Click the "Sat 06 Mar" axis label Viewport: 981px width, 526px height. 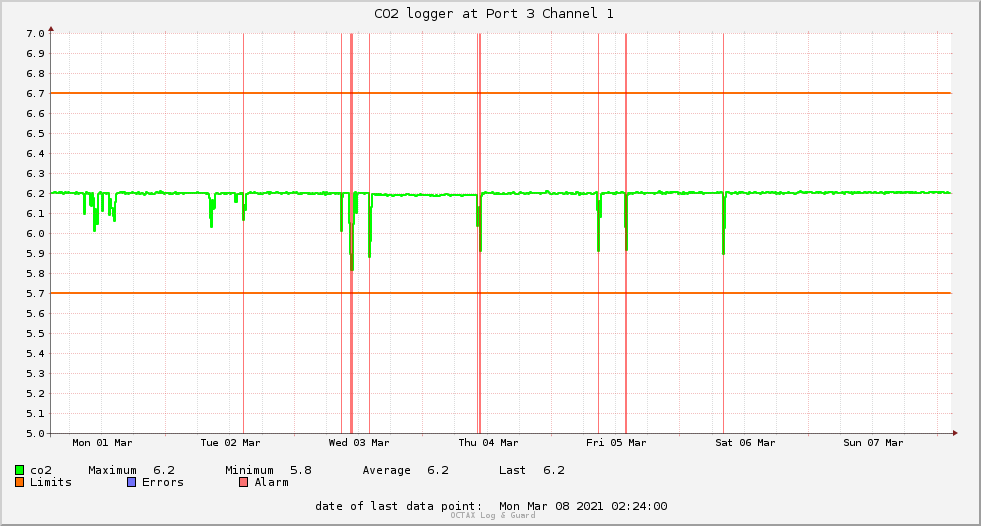[x=745, y=443]
